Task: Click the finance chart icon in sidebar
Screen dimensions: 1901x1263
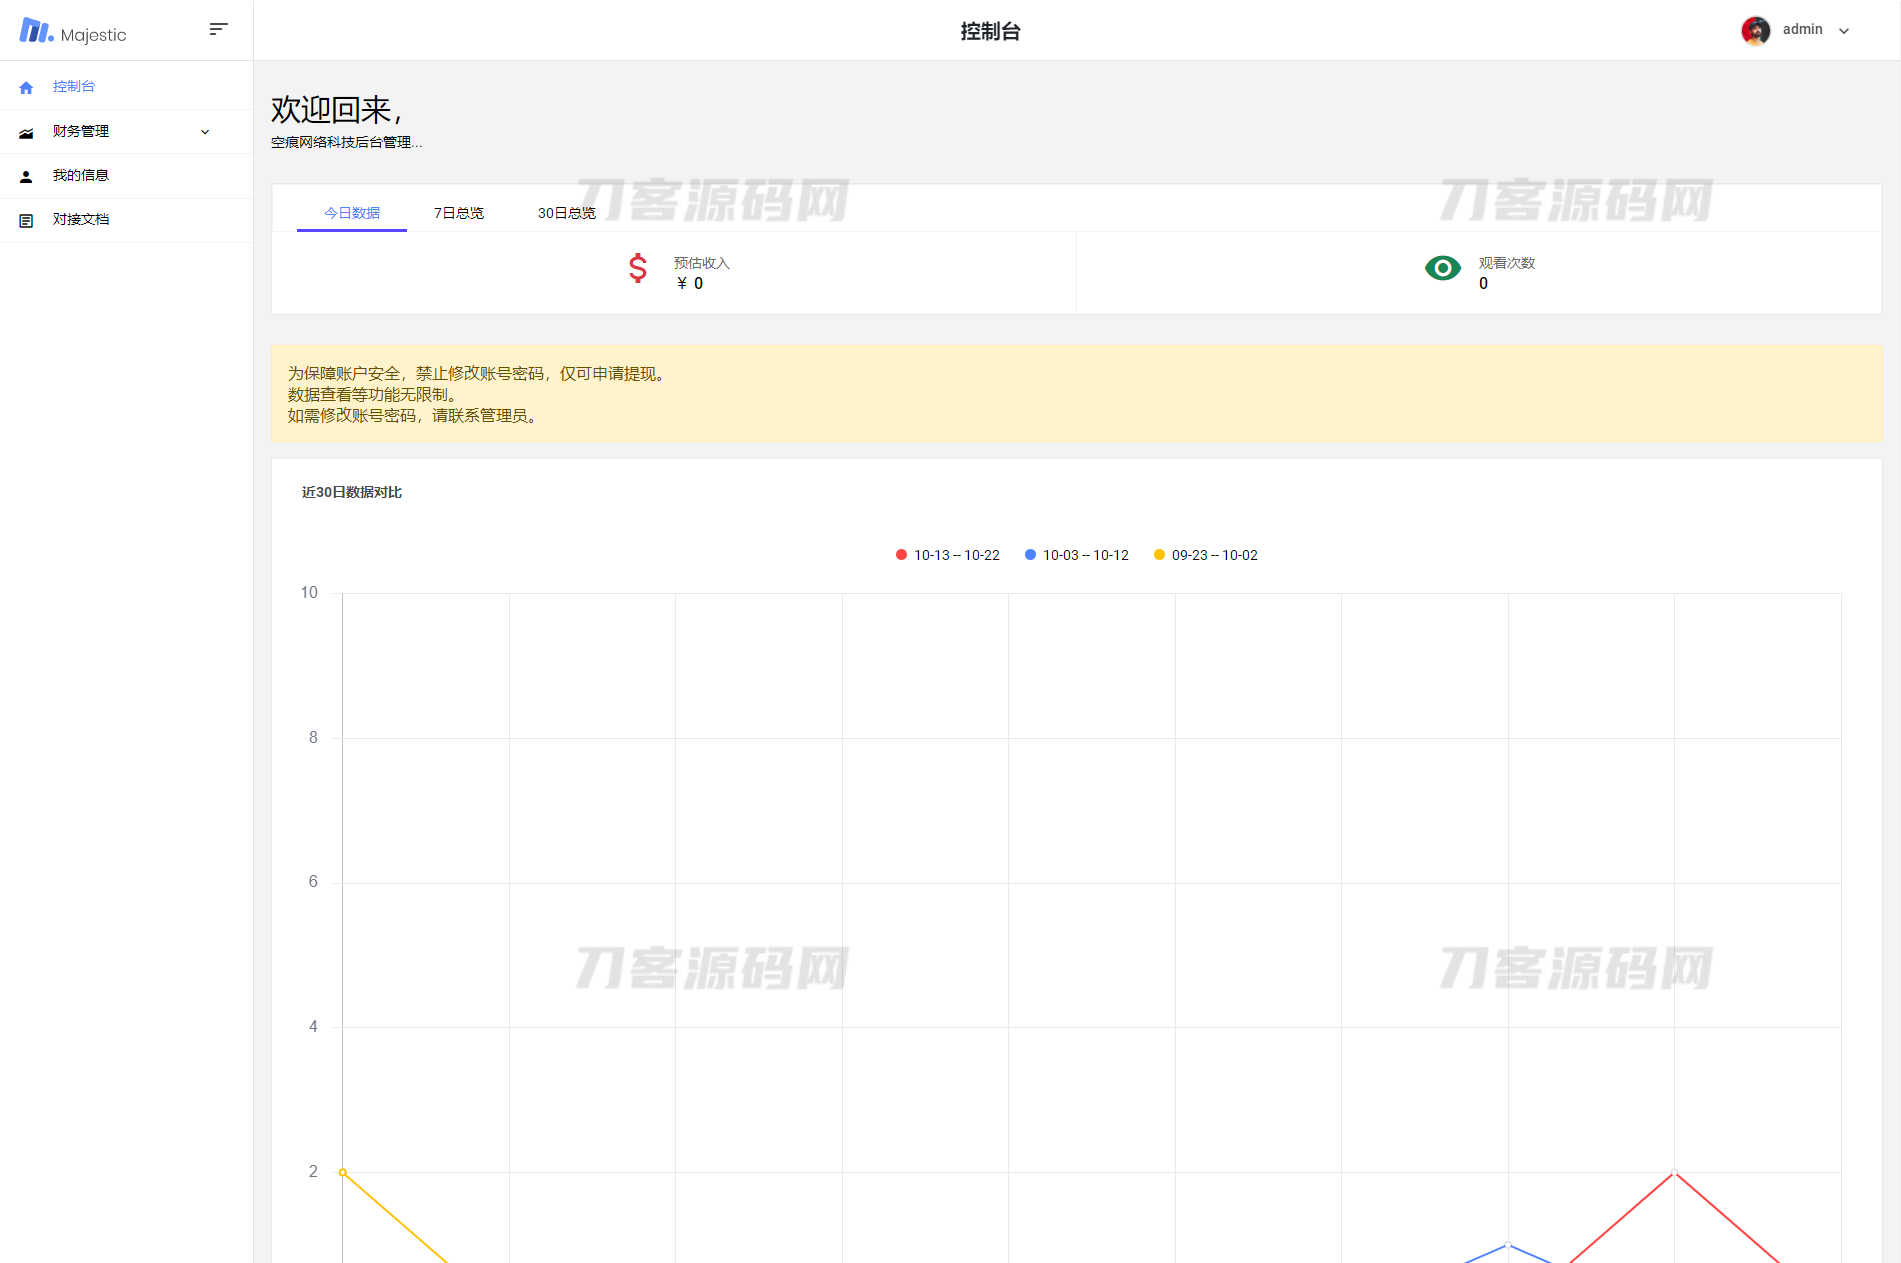Action: coord(26,132)
